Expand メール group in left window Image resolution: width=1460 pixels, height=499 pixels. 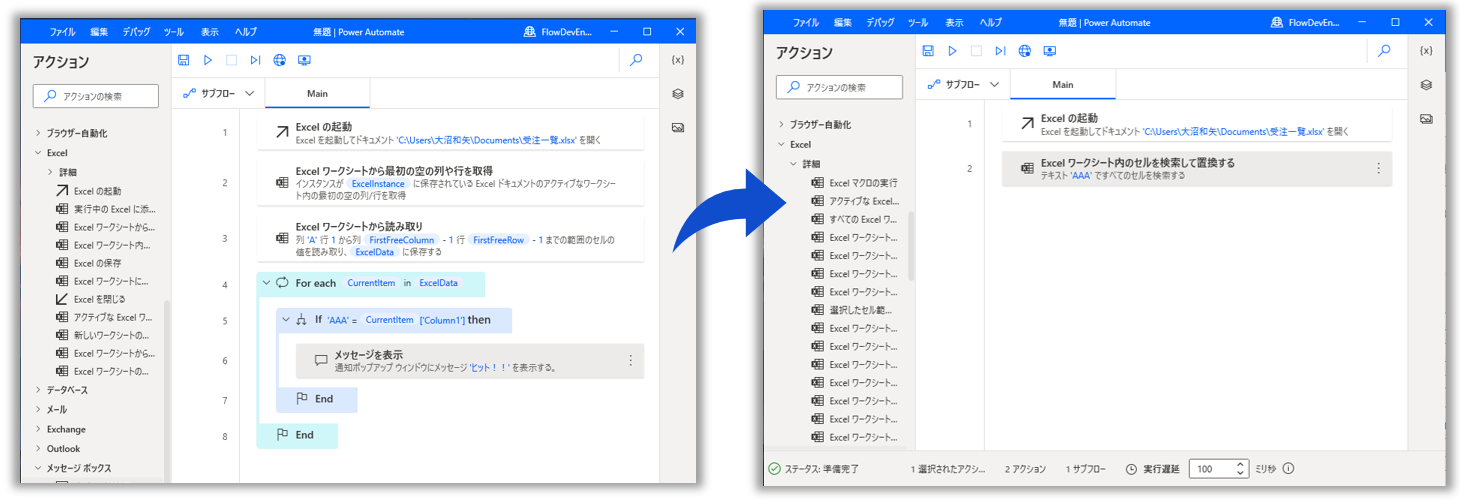pos(38,410)
